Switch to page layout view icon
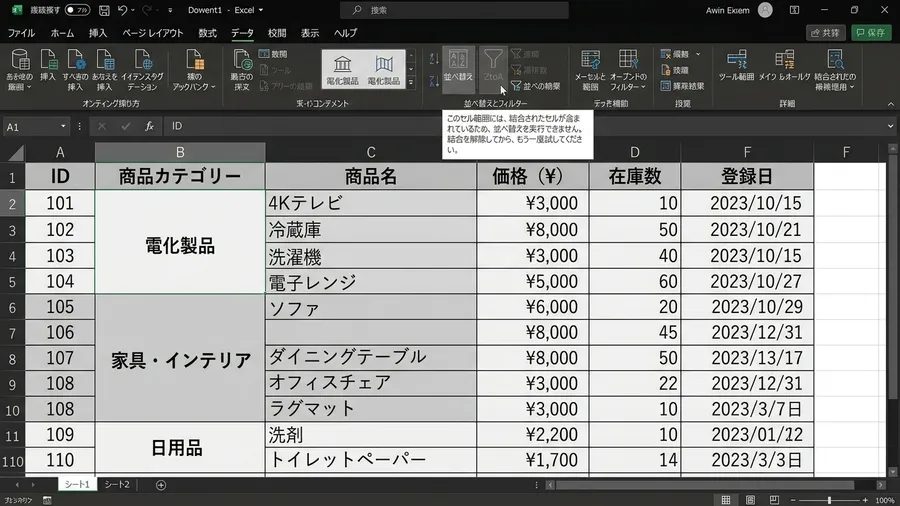This screenshot has width=900, height=506. coord(750,500)
